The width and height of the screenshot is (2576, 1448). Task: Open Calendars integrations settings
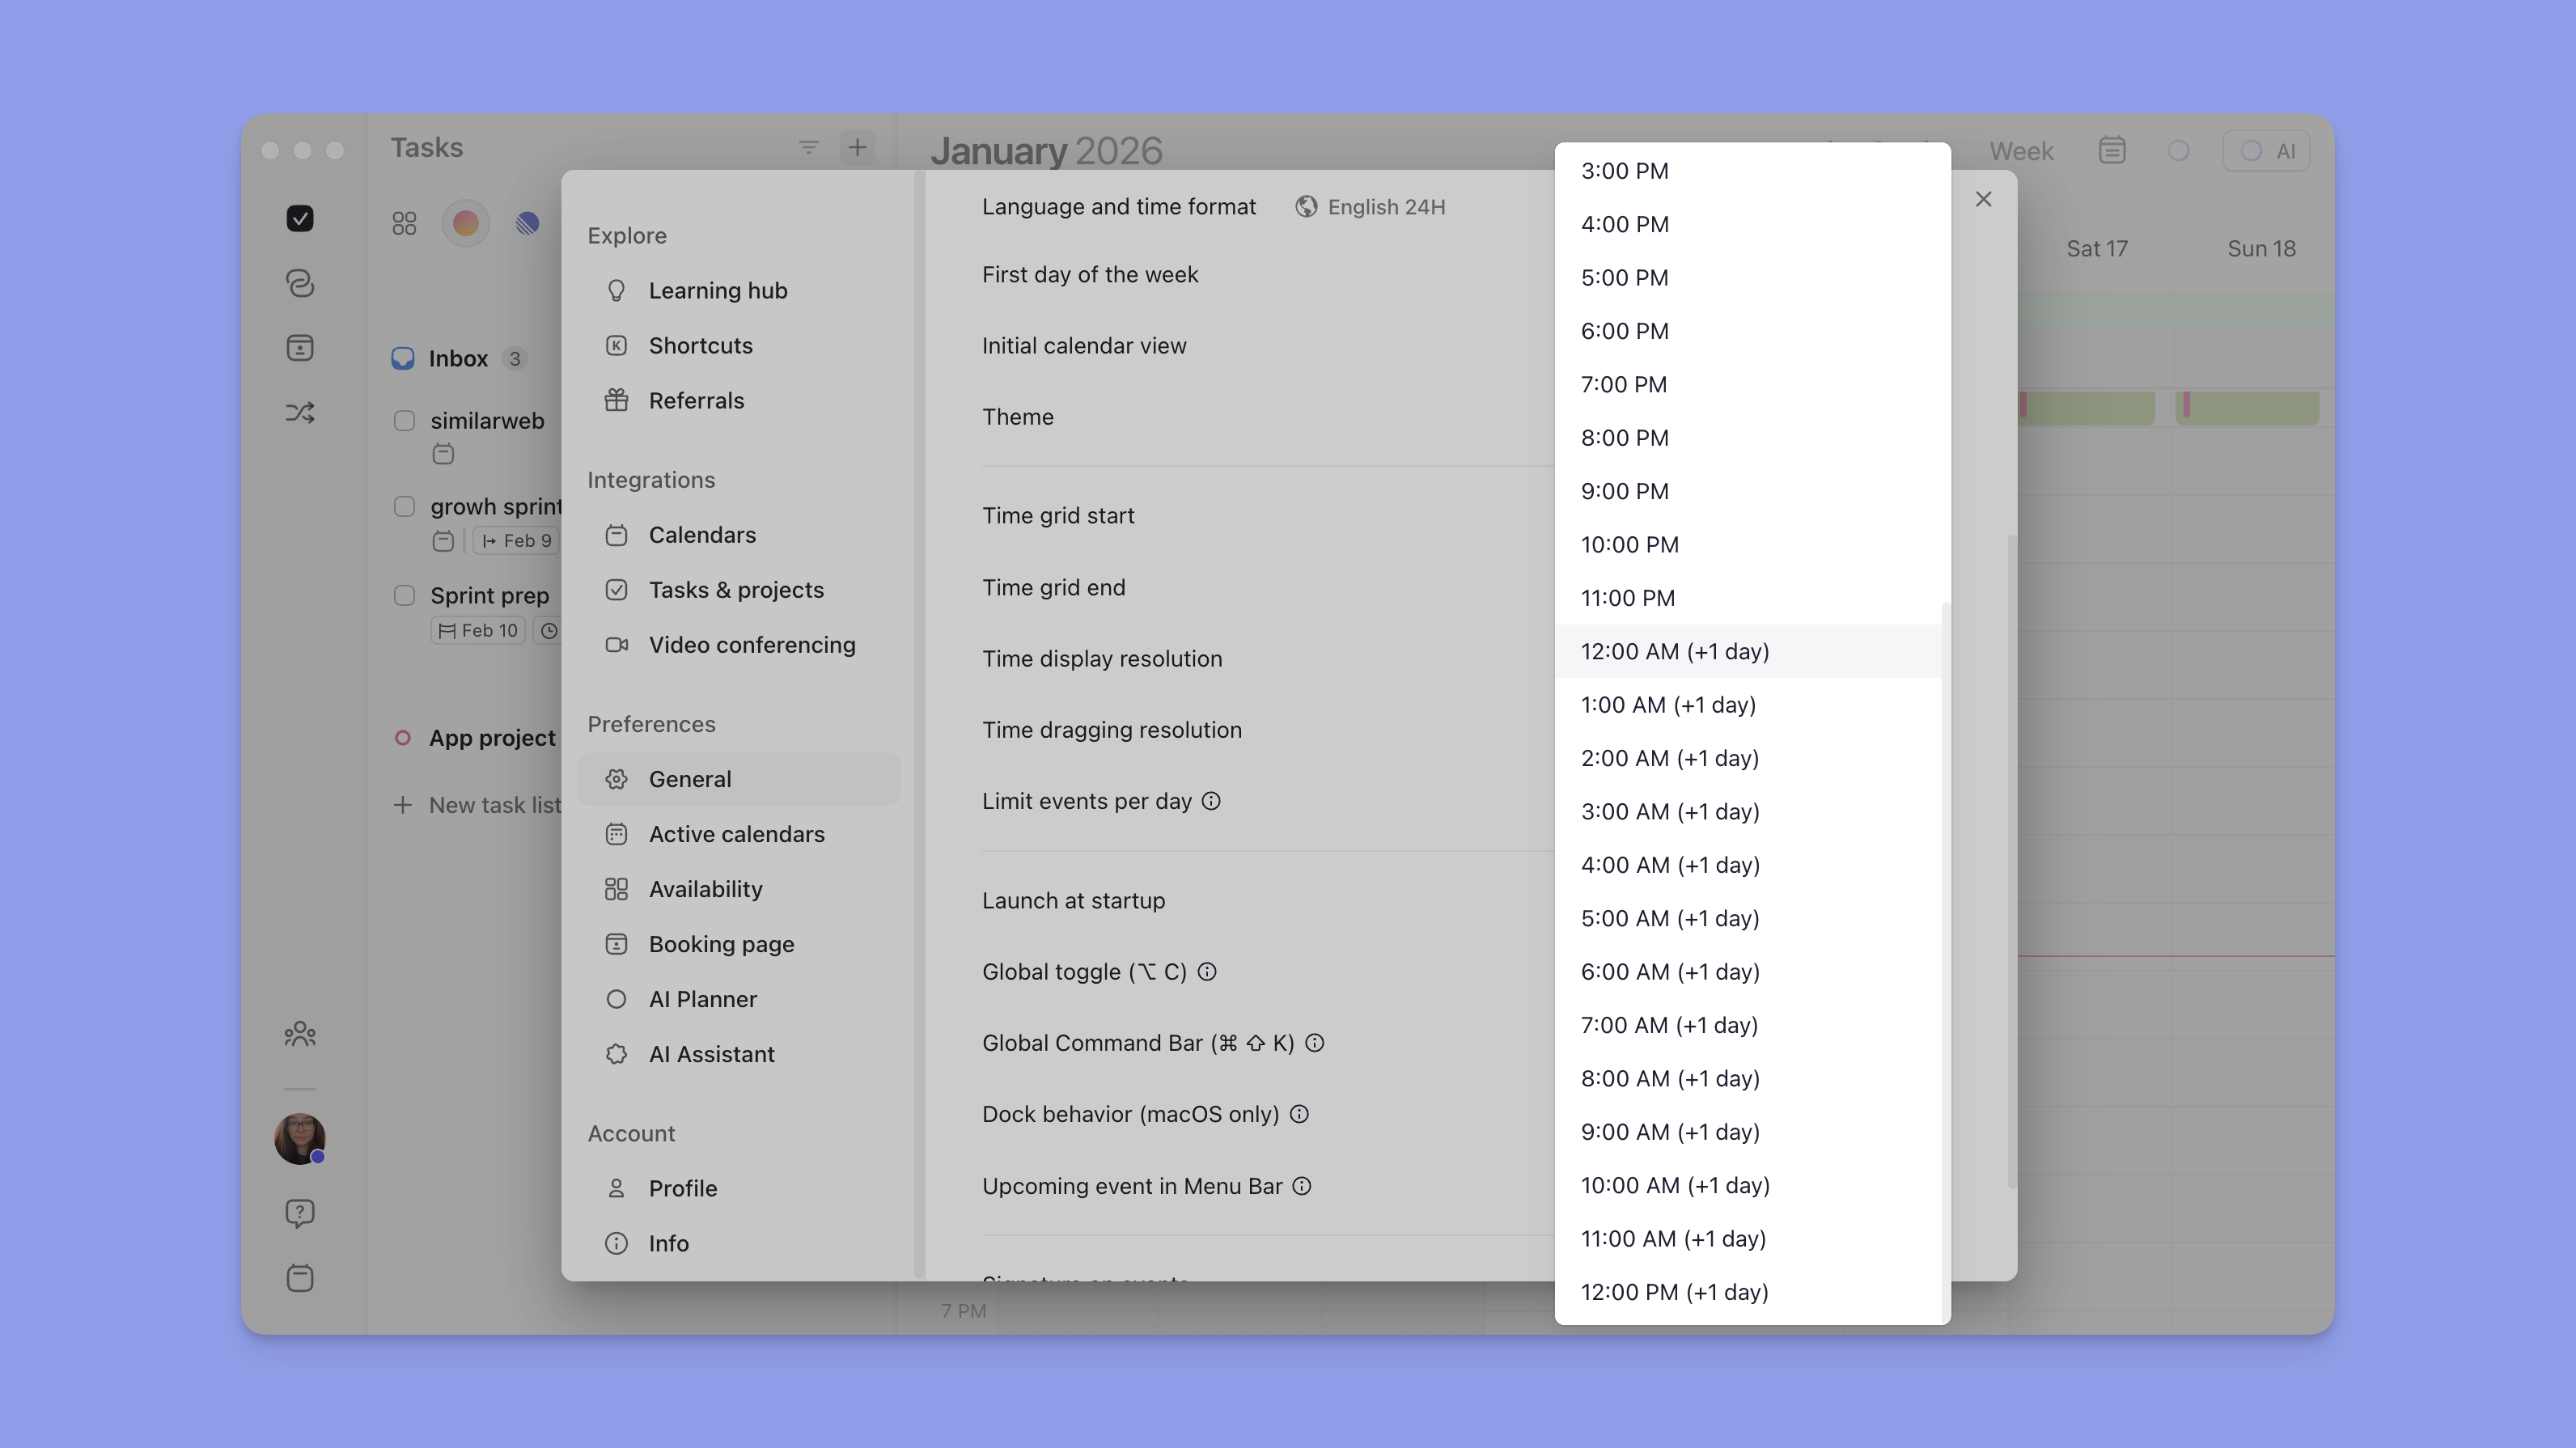tap(739, 535)
